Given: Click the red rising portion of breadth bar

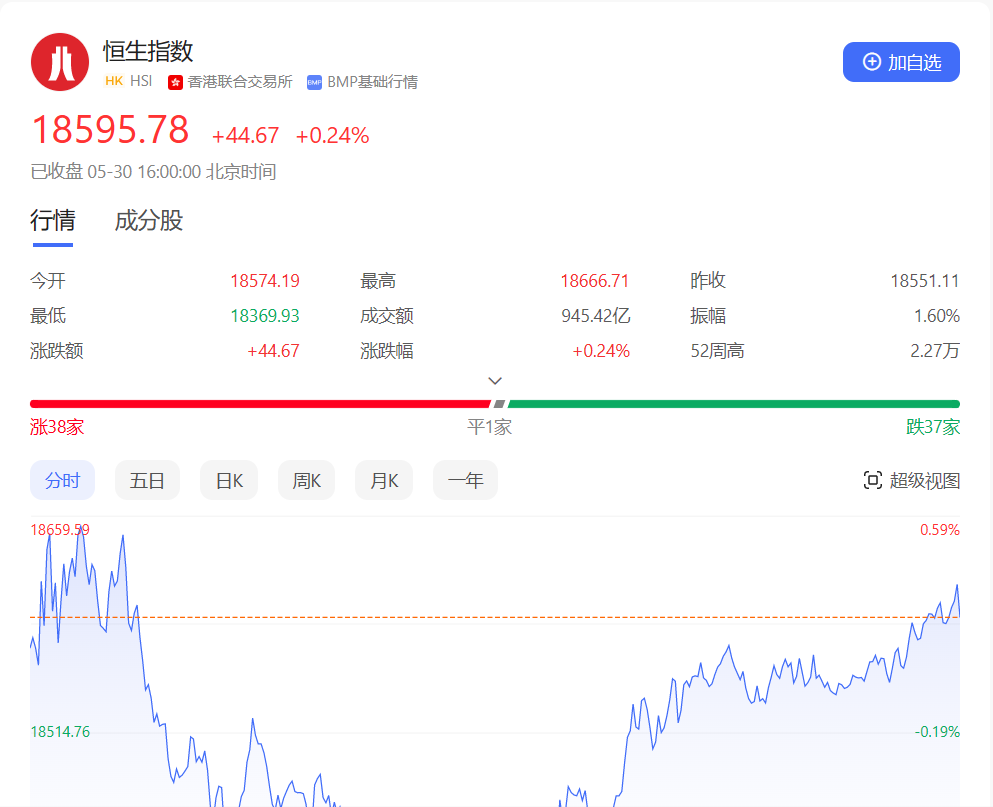Looking at the screenshot, I should (260, 404).
